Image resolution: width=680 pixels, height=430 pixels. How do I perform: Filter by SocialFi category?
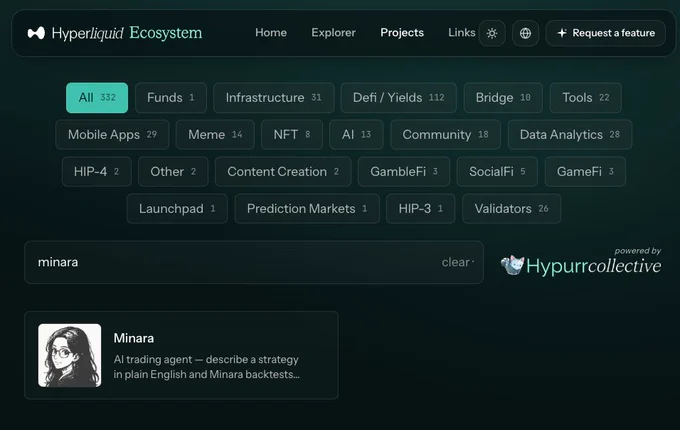pyautogui.click(x=497, y=172)
